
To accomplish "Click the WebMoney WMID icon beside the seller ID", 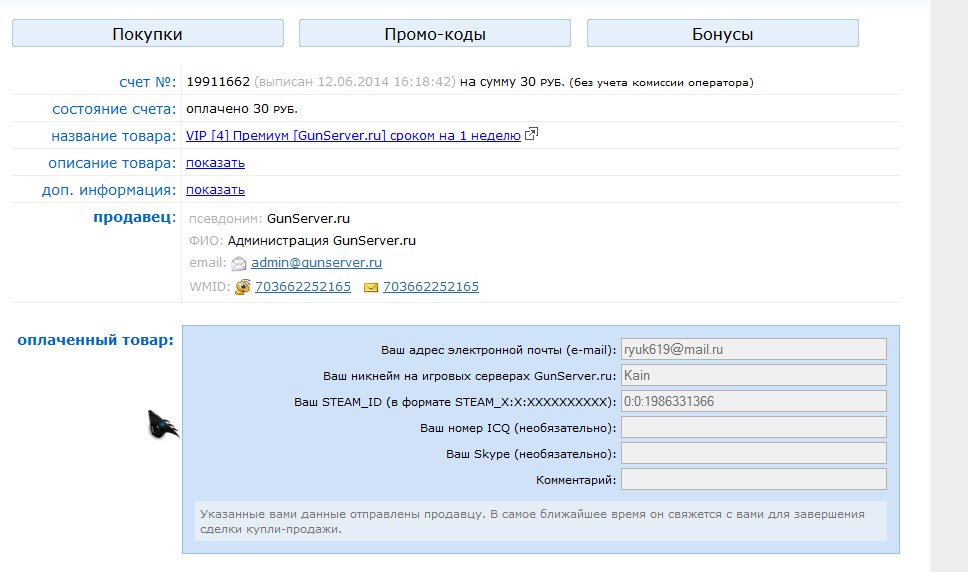I will pyautogui.click(x=242, y=288).
